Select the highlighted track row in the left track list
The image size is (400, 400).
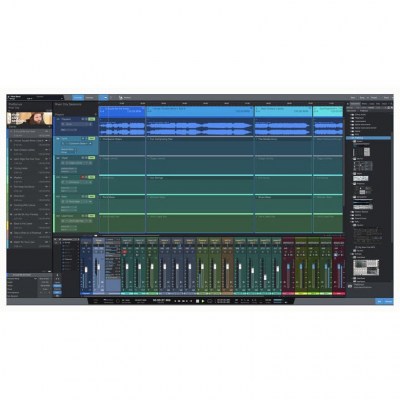(x=29, y=133)
